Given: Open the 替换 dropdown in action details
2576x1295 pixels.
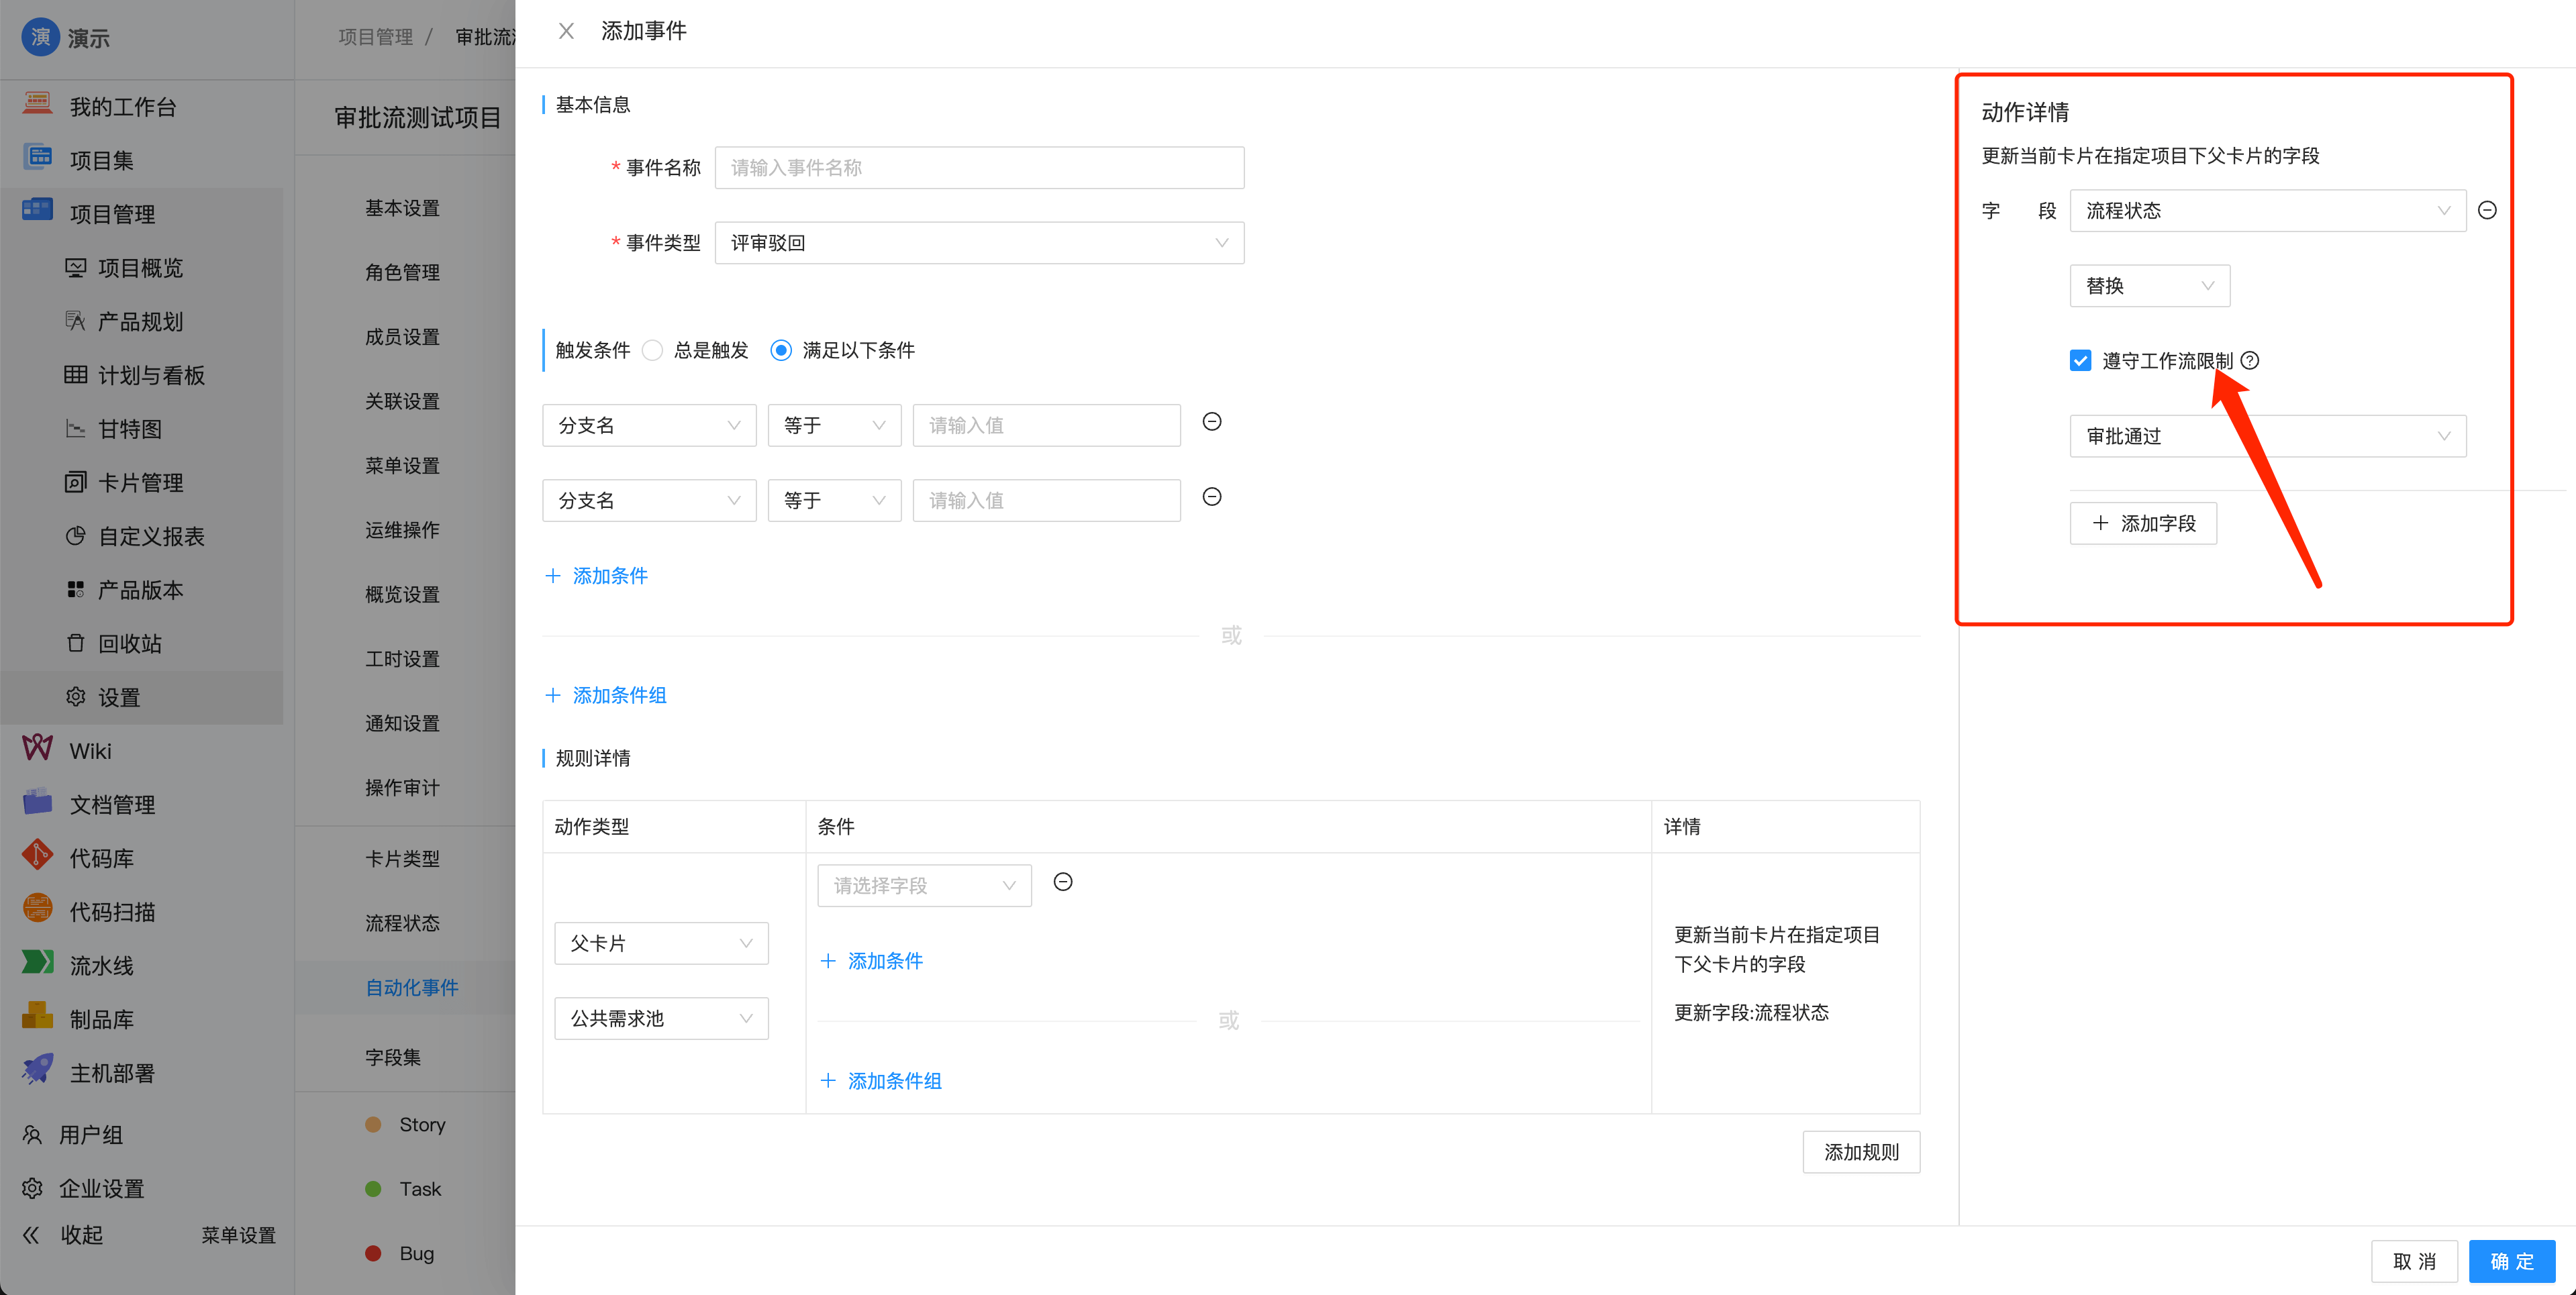Looking at the screenshot, I should [2149, 286].
